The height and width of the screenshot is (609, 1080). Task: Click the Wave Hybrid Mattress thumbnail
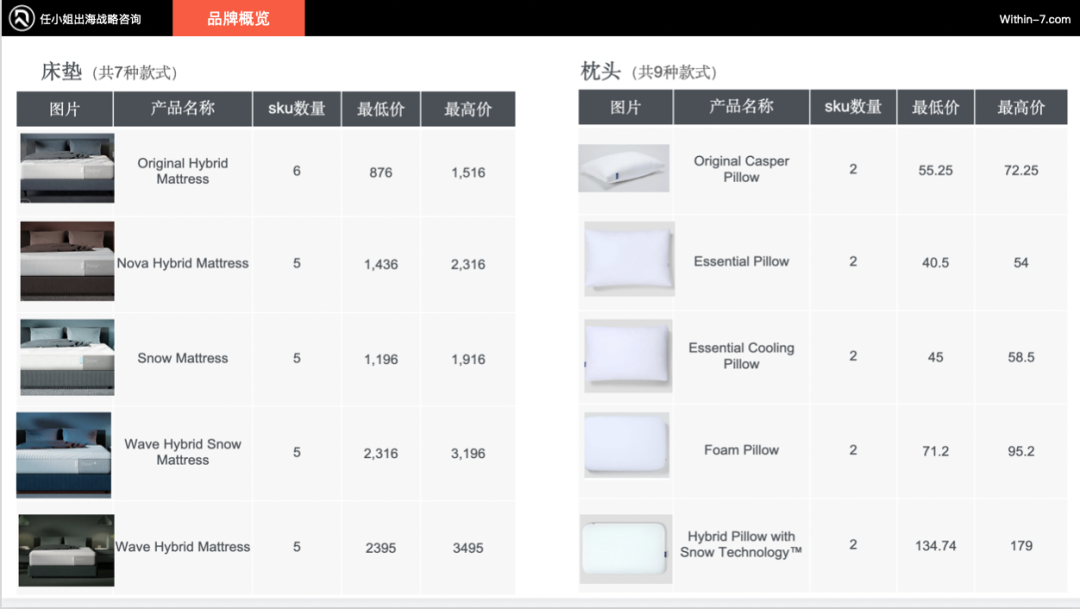click(x=66, y=547)
